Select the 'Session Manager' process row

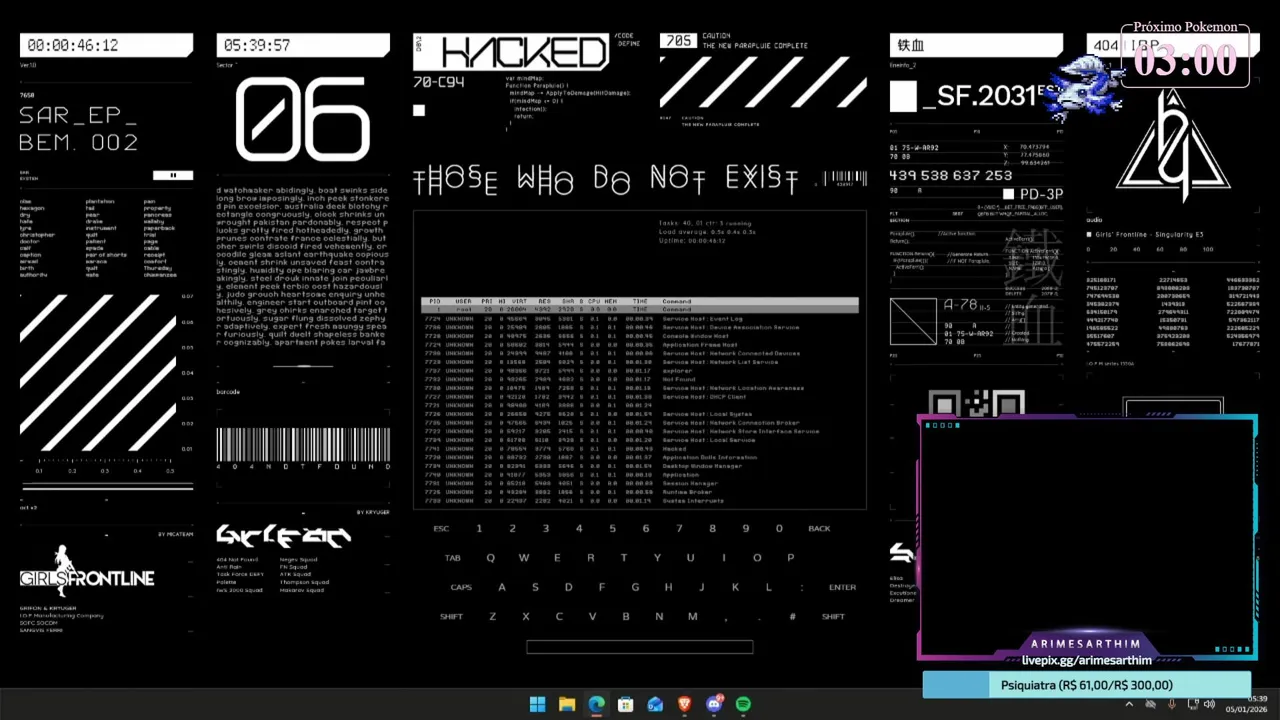pyautogui.click(x=640, y=483)
